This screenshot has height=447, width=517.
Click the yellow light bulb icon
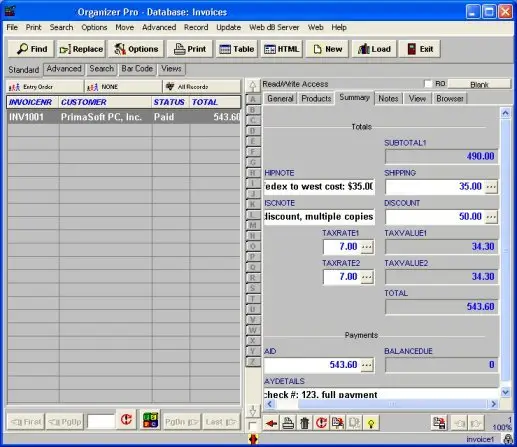[371, 423]
